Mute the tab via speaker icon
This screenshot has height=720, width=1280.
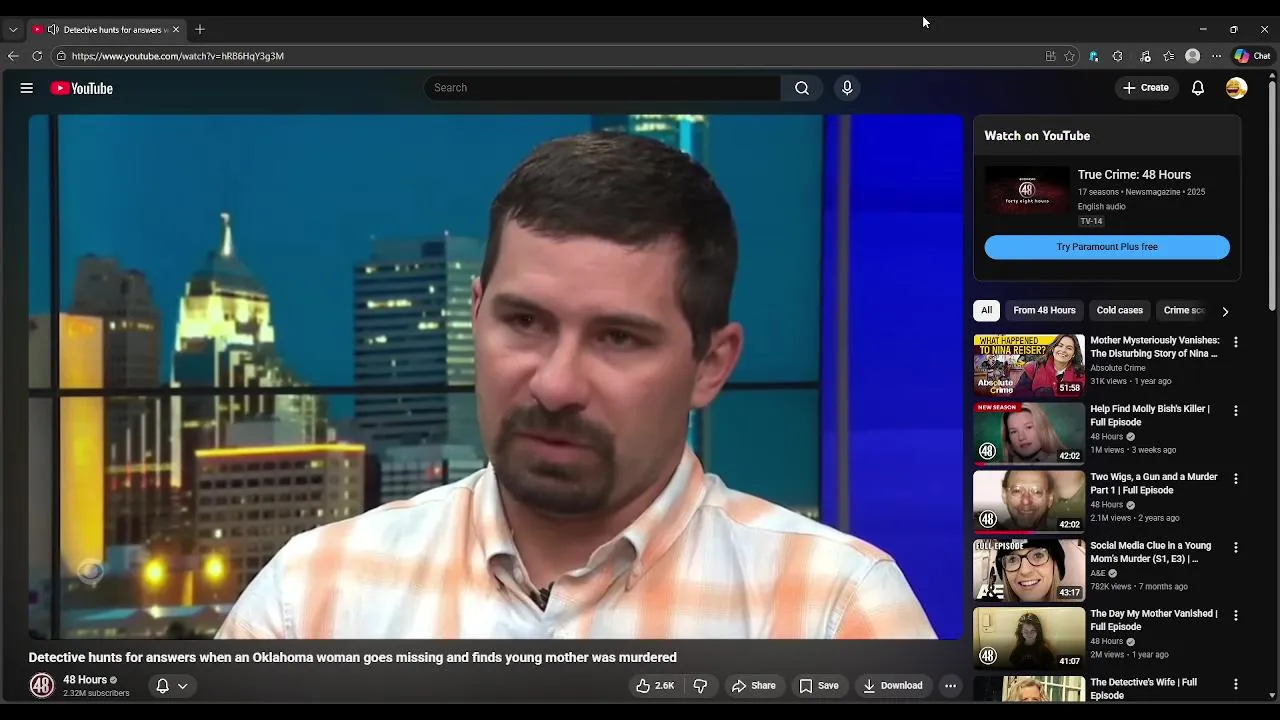pos(53,29)
